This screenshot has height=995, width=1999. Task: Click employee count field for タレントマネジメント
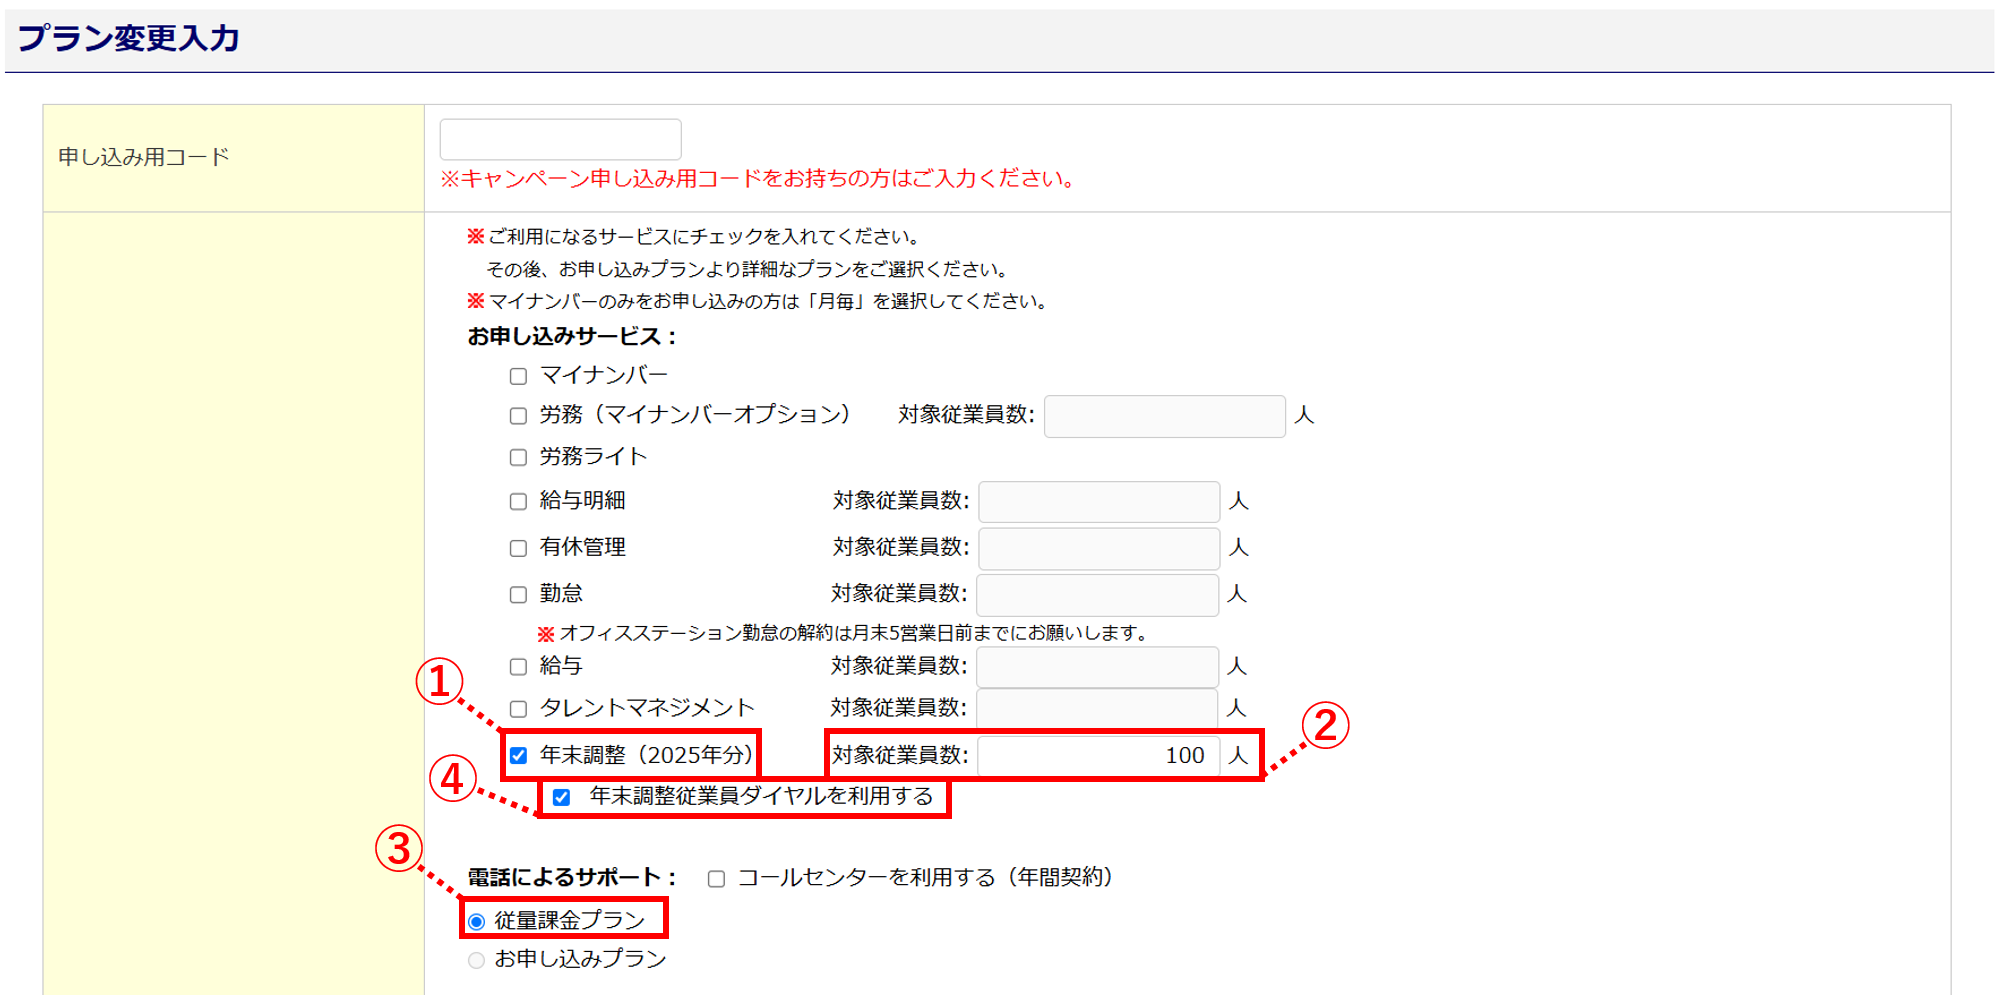[1097, 708]
